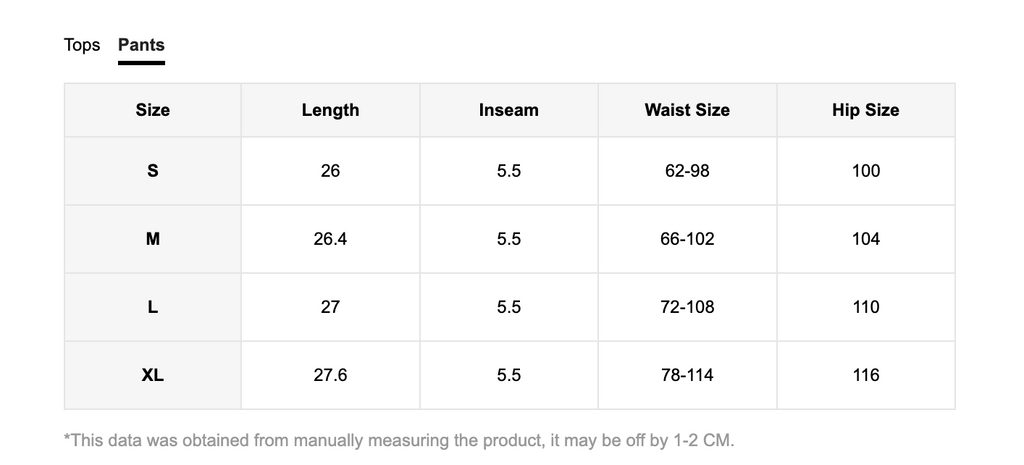Click the Hip Size column header
1024x465 pixels.
(866, 110)
